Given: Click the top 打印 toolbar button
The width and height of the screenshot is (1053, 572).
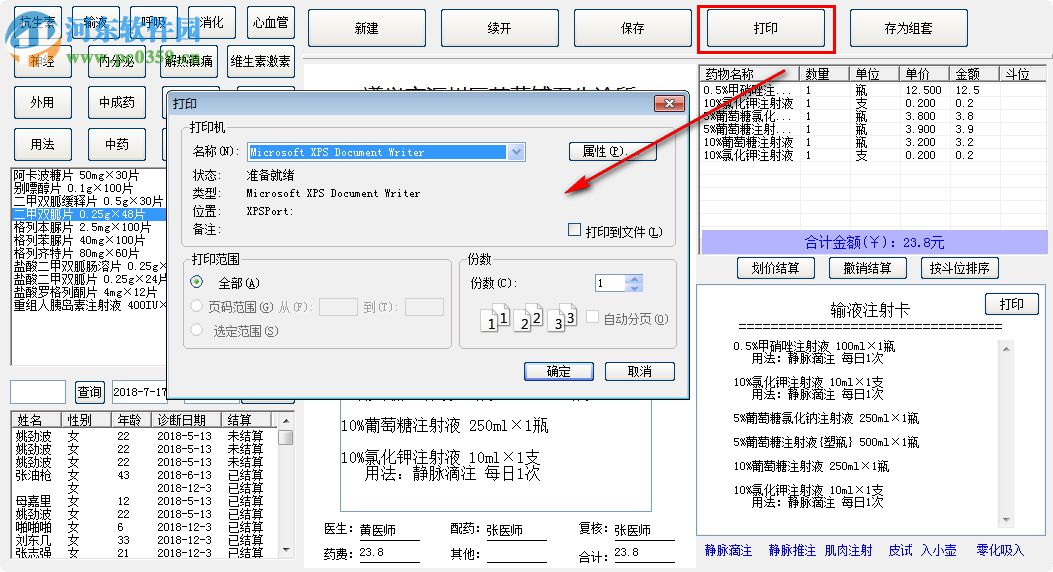Looking at the screenshot, I should (x=766, y=28).
